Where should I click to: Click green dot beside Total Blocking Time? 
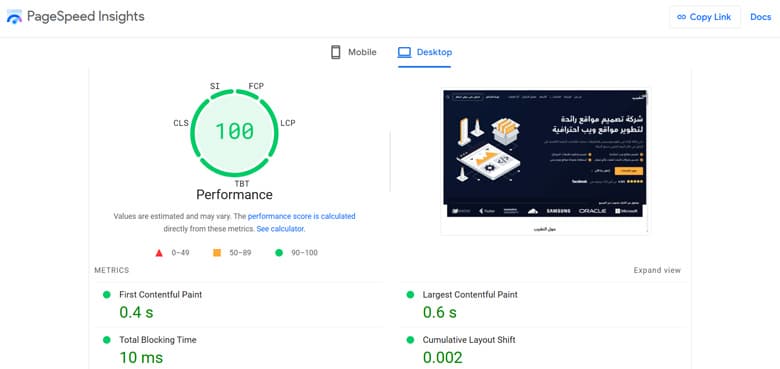coord(106,340)
